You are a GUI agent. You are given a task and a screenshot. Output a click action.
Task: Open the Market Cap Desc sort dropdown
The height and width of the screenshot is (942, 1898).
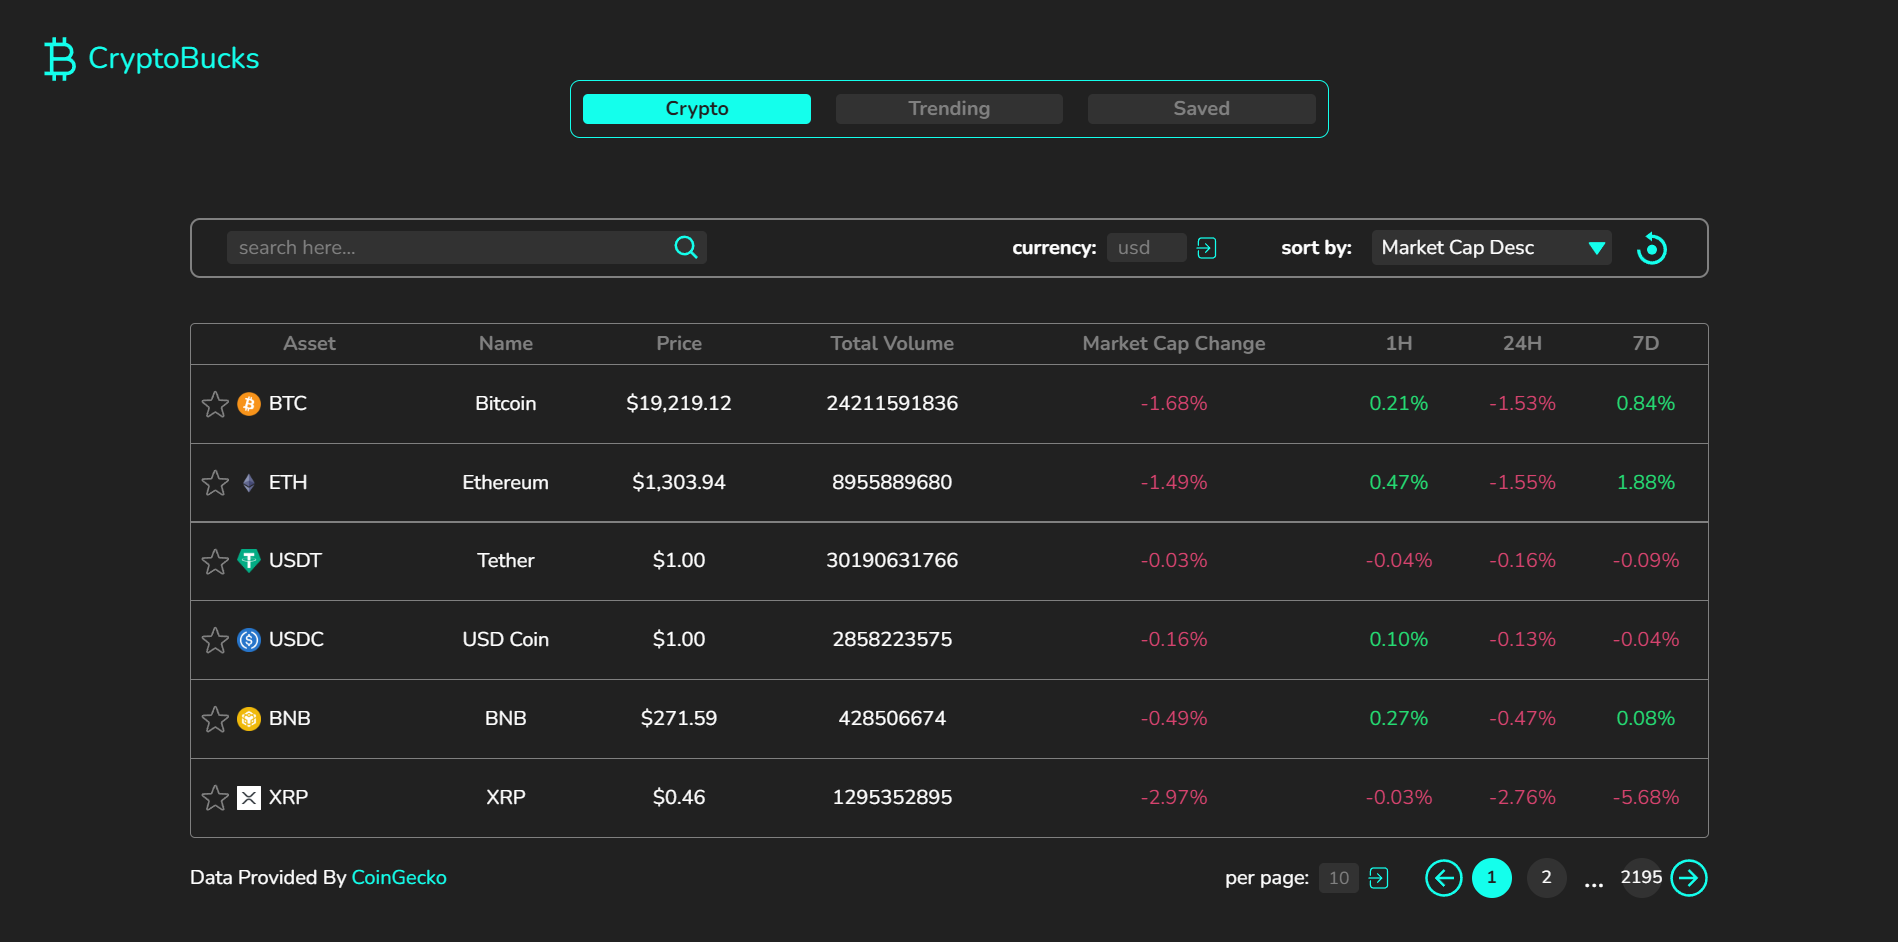pos(1480,248)
